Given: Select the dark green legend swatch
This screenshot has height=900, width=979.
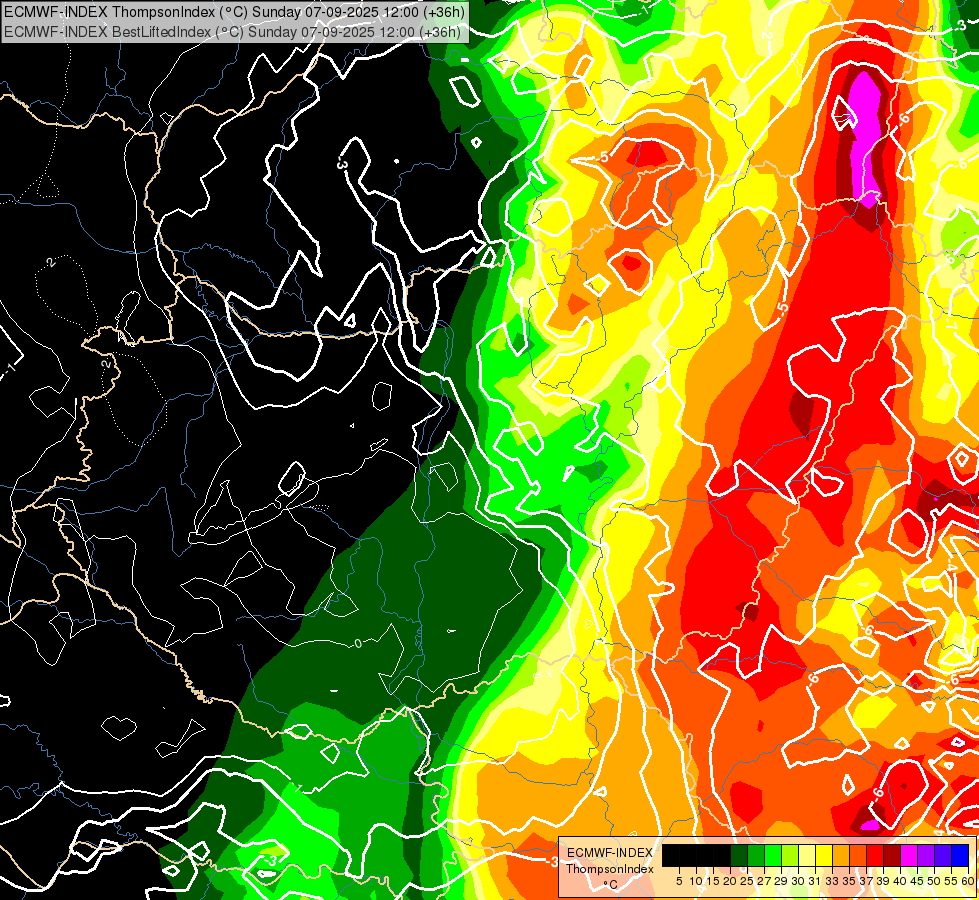Looking at the screenshot, I should (x=739, y=855).
